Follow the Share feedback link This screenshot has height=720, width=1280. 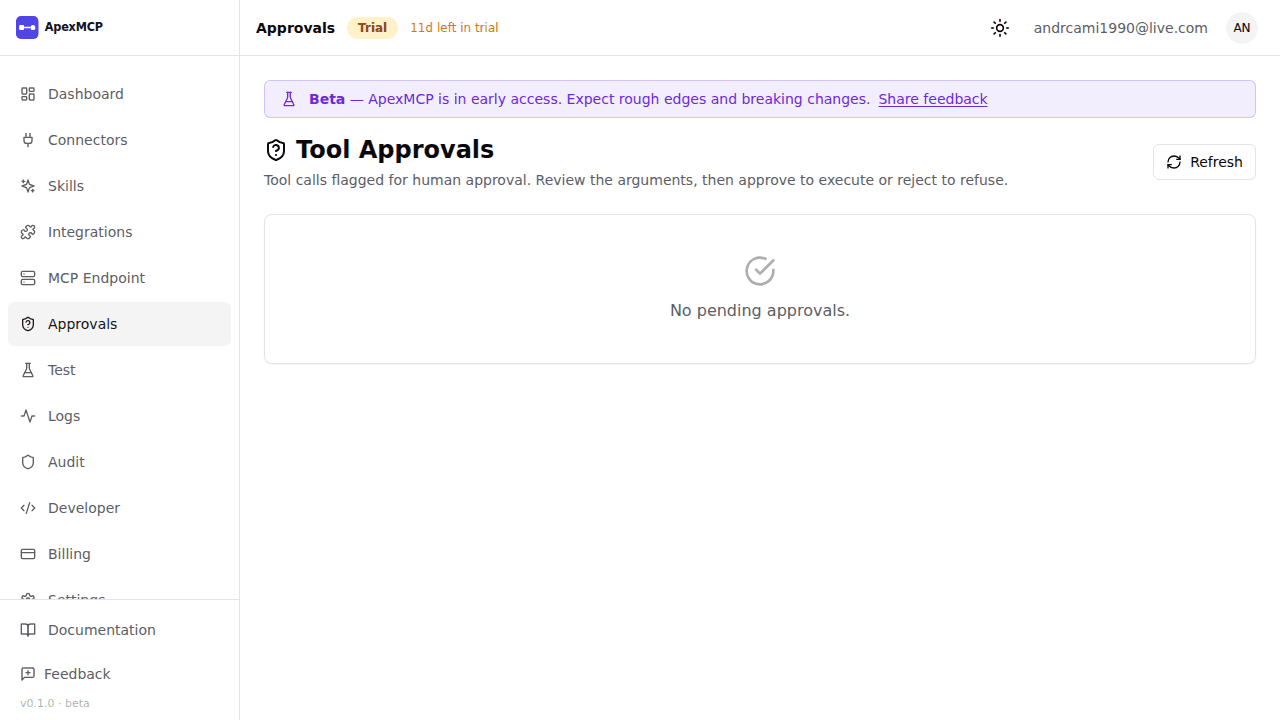(x=933, y=99)
